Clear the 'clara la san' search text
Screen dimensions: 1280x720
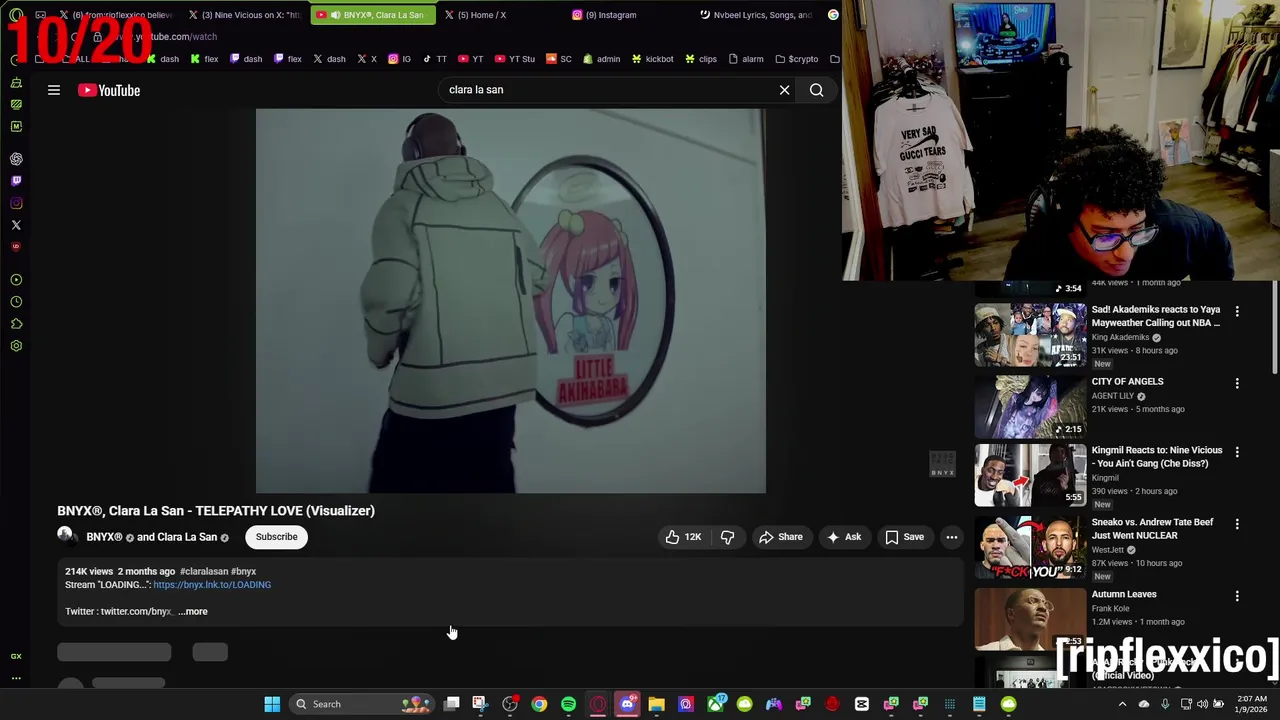[784, 90]
